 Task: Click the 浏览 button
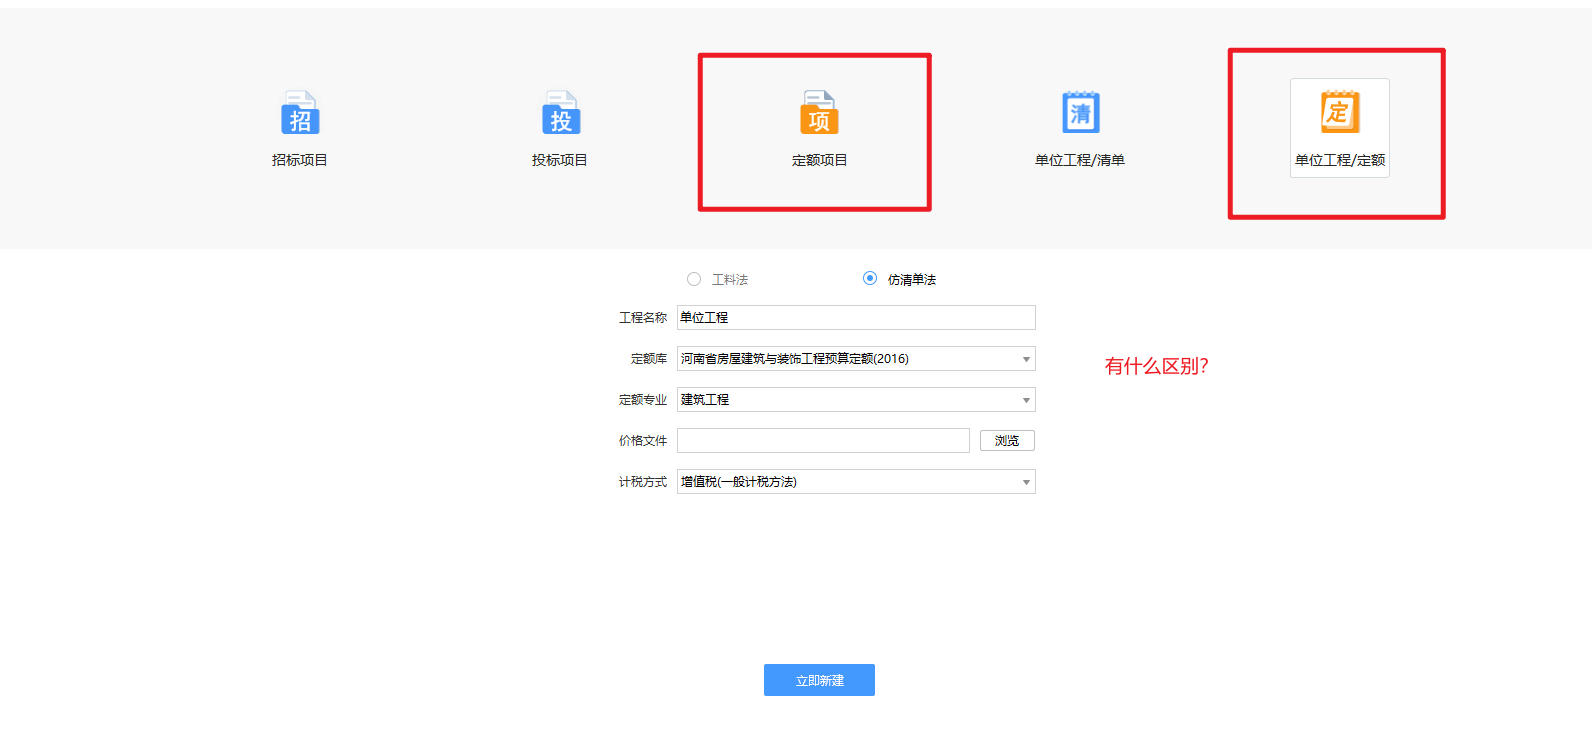1007,440
